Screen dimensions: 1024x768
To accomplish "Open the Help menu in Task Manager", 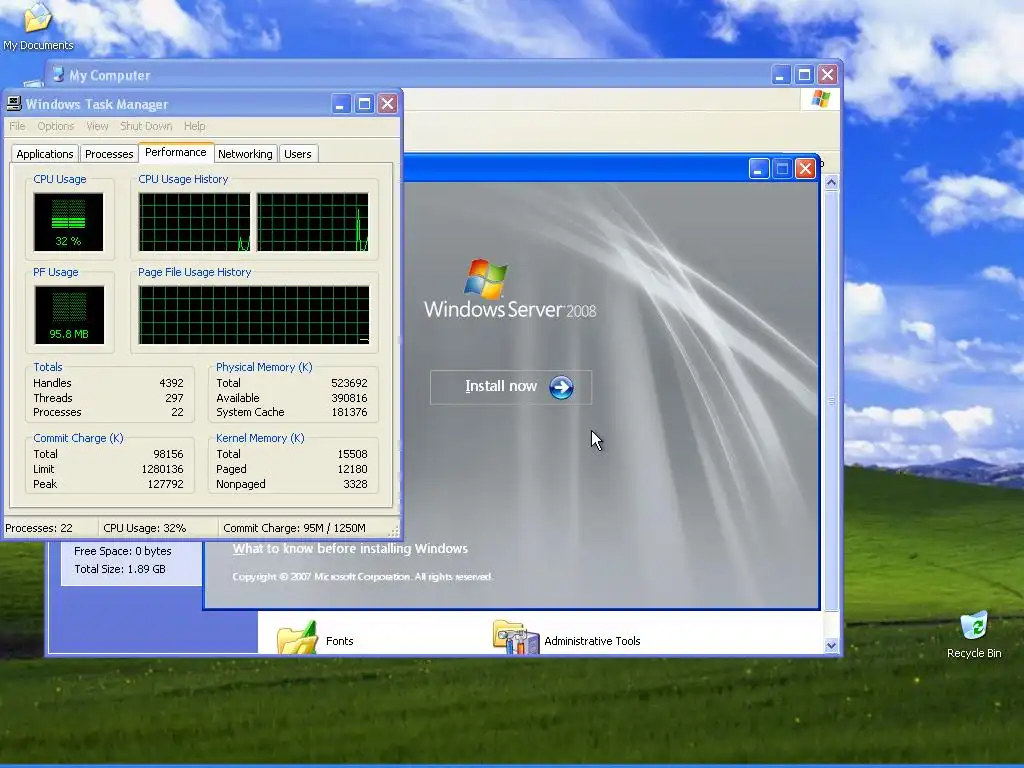I will coord(195,126).
